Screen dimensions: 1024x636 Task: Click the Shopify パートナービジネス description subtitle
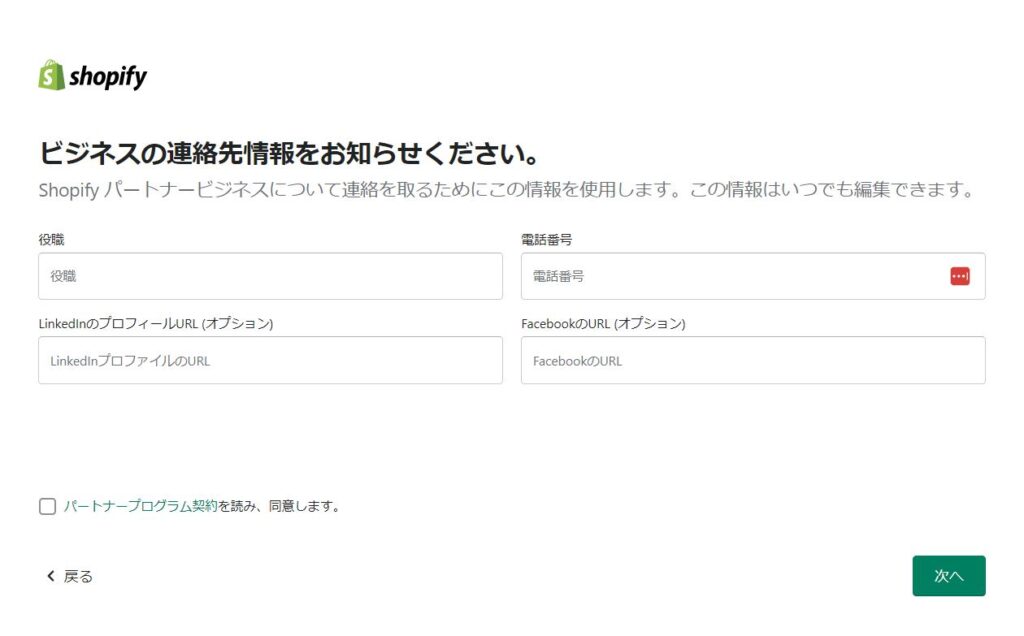[x=507, y=190]
